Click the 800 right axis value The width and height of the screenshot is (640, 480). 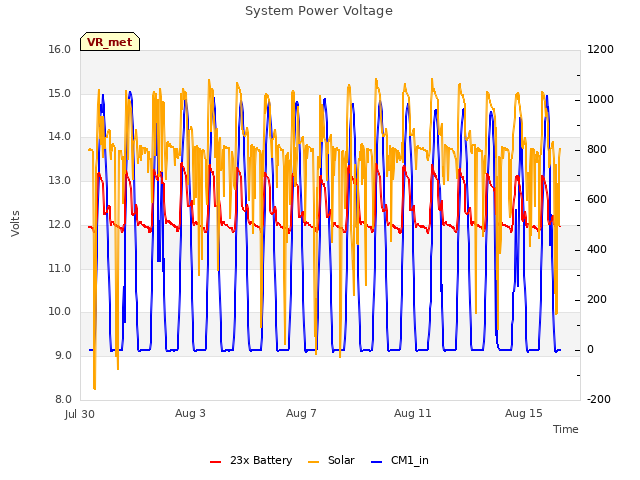click(x=597, y=149)
